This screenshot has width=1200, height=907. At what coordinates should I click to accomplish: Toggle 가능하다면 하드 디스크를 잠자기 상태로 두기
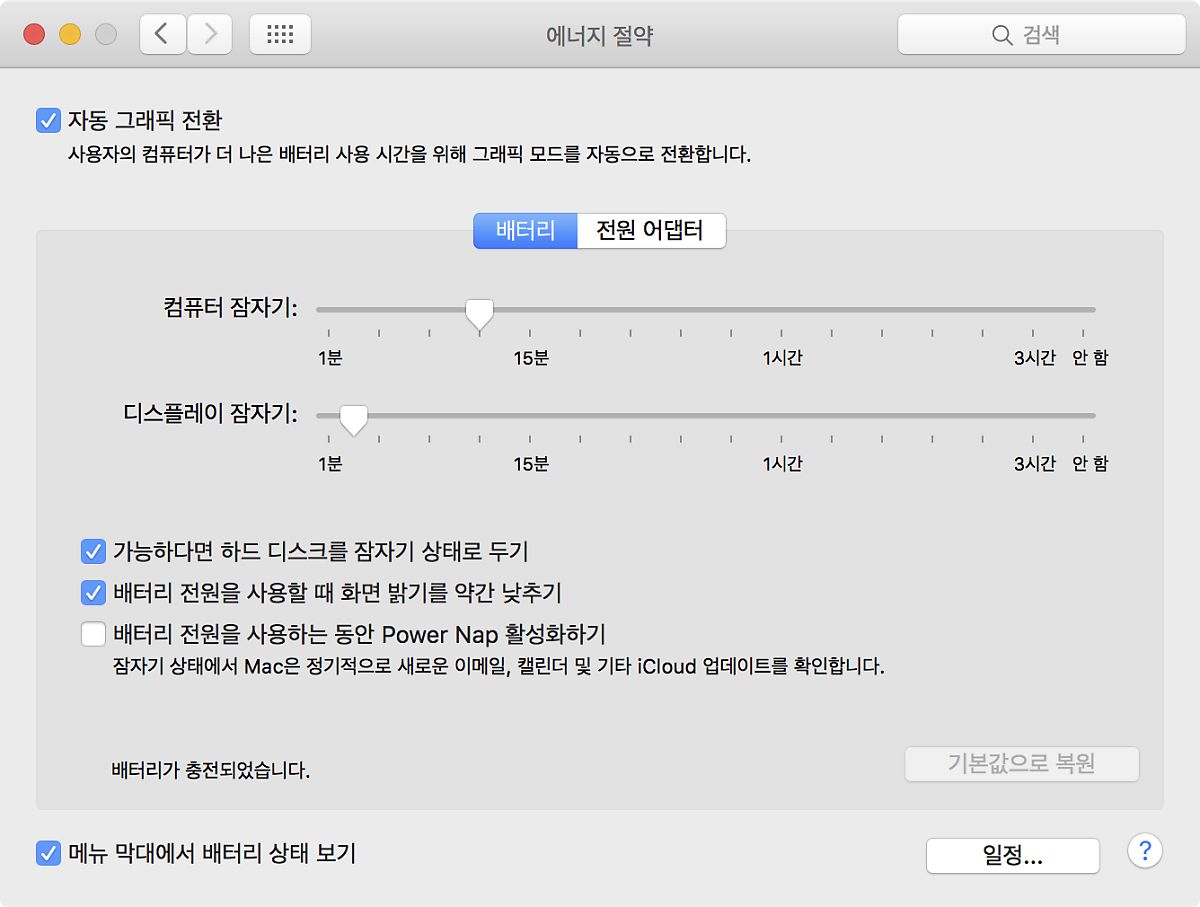pyautogui.click(x=93, y=550)
